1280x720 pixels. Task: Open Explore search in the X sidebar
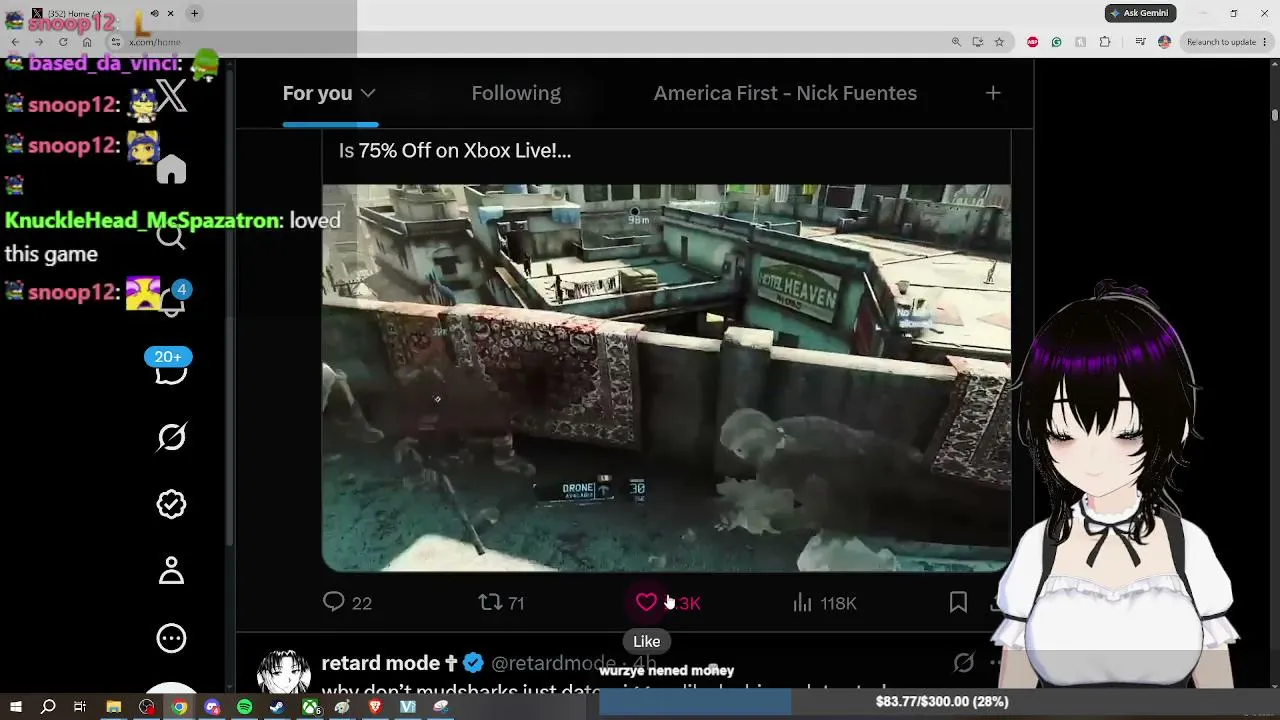(171, 236)
